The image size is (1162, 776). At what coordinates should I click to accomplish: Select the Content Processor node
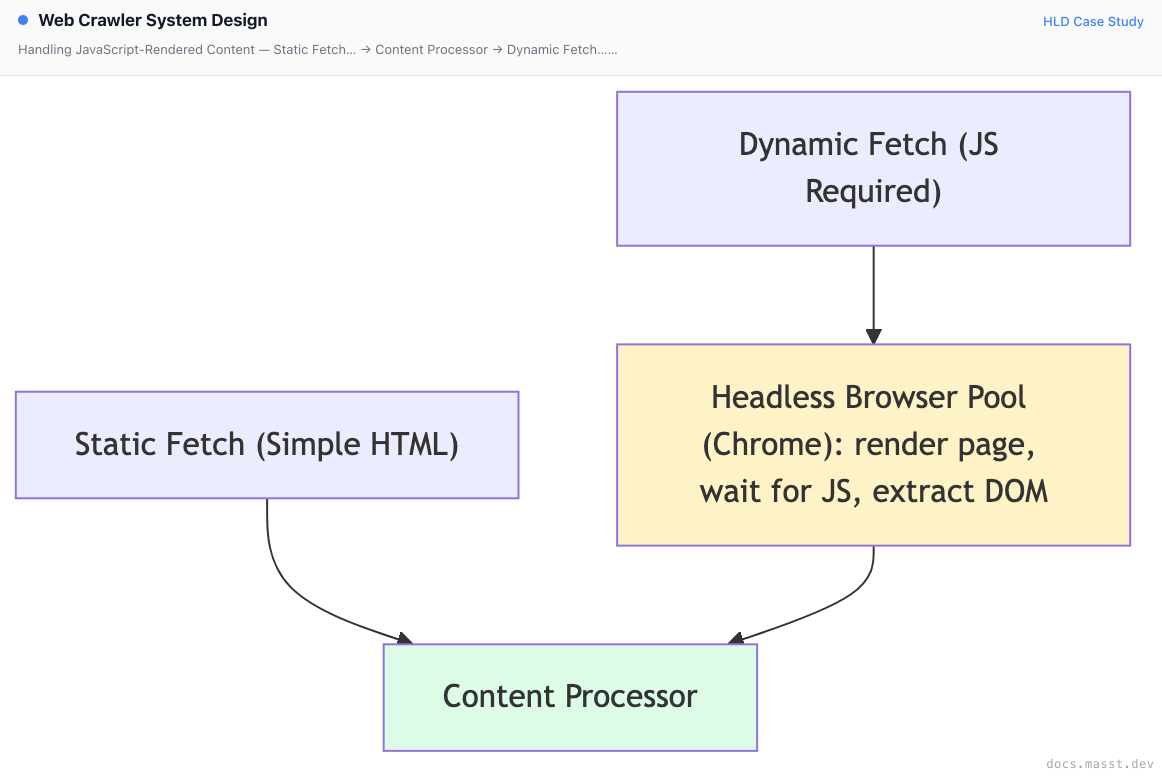coord(570,697)
